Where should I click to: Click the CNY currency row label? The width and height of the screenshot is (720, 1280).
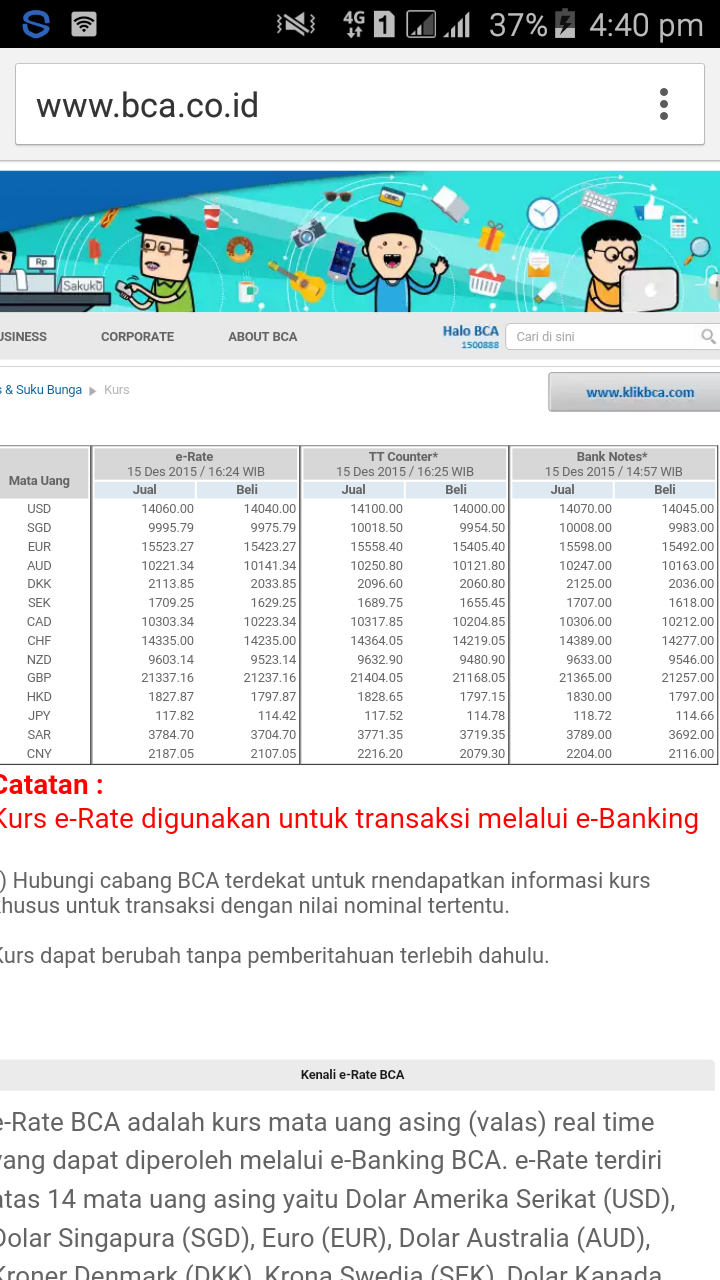click(x=39, y=754)
